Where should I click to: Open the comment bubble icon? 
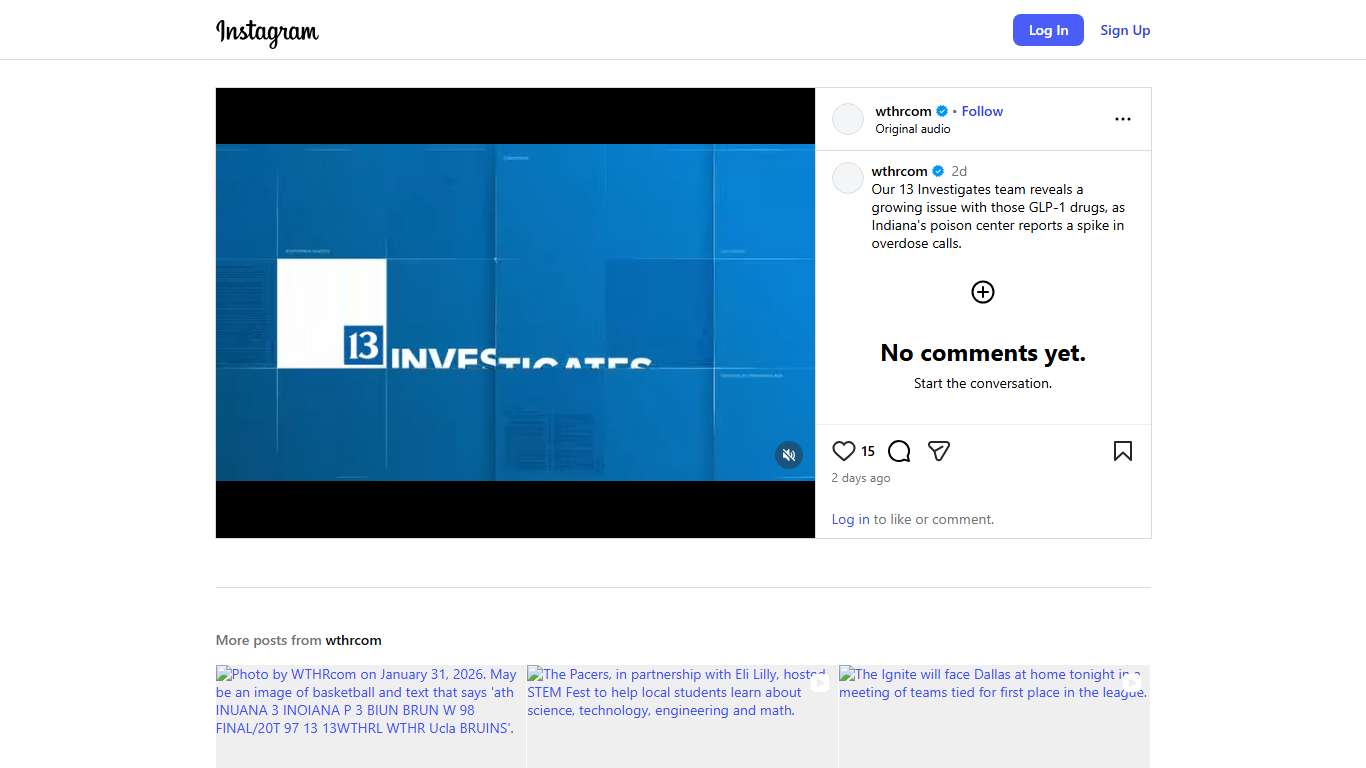(899, 451)
